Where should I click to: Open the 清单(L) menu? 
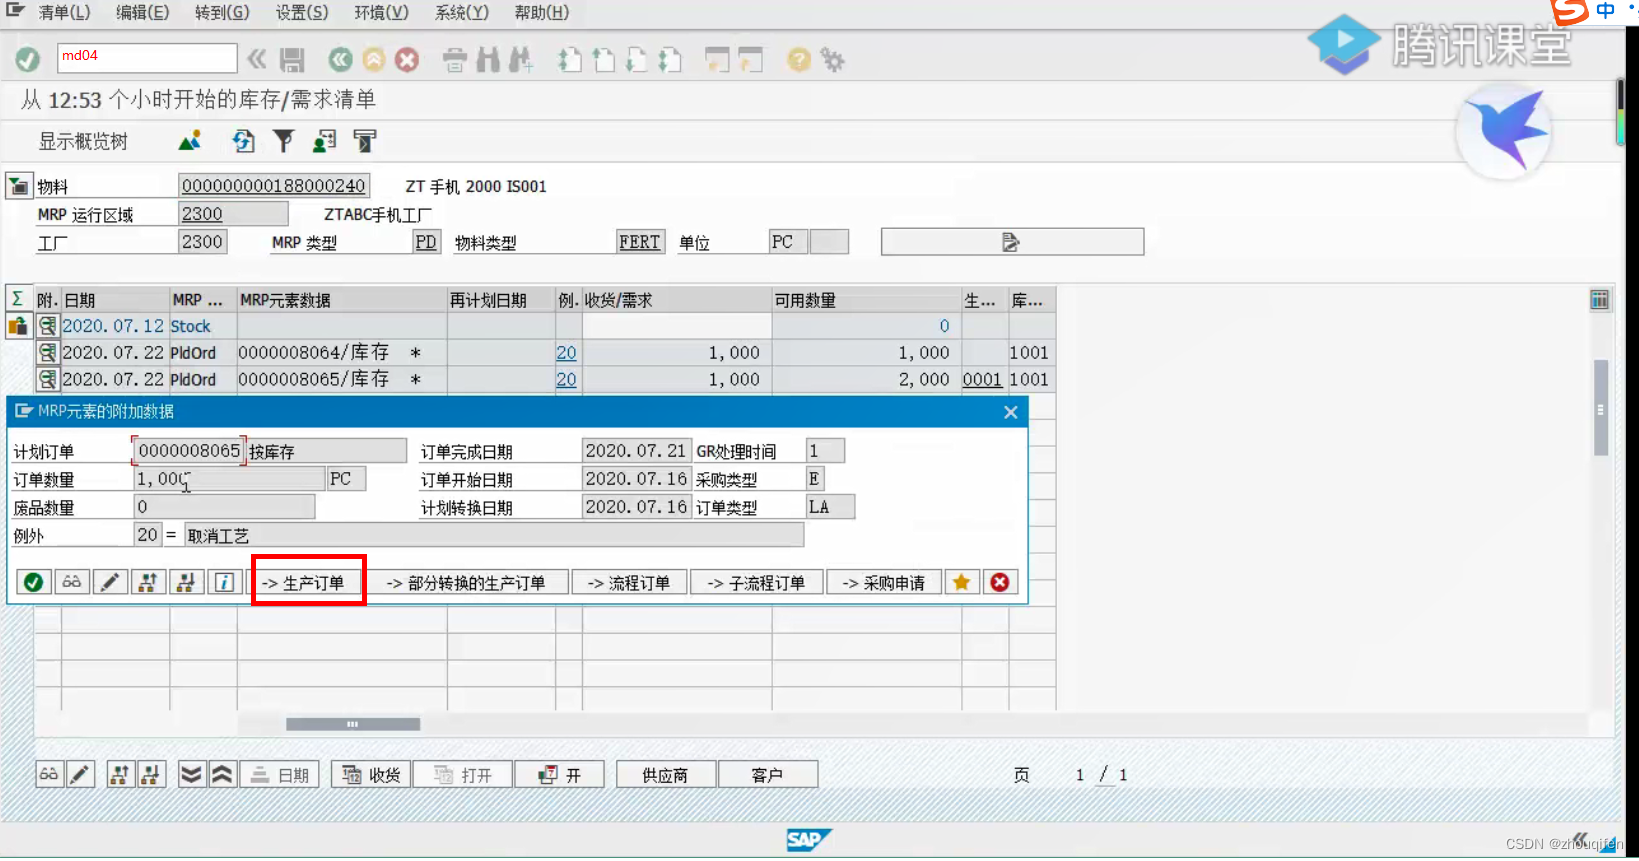[x=64, y=13]
